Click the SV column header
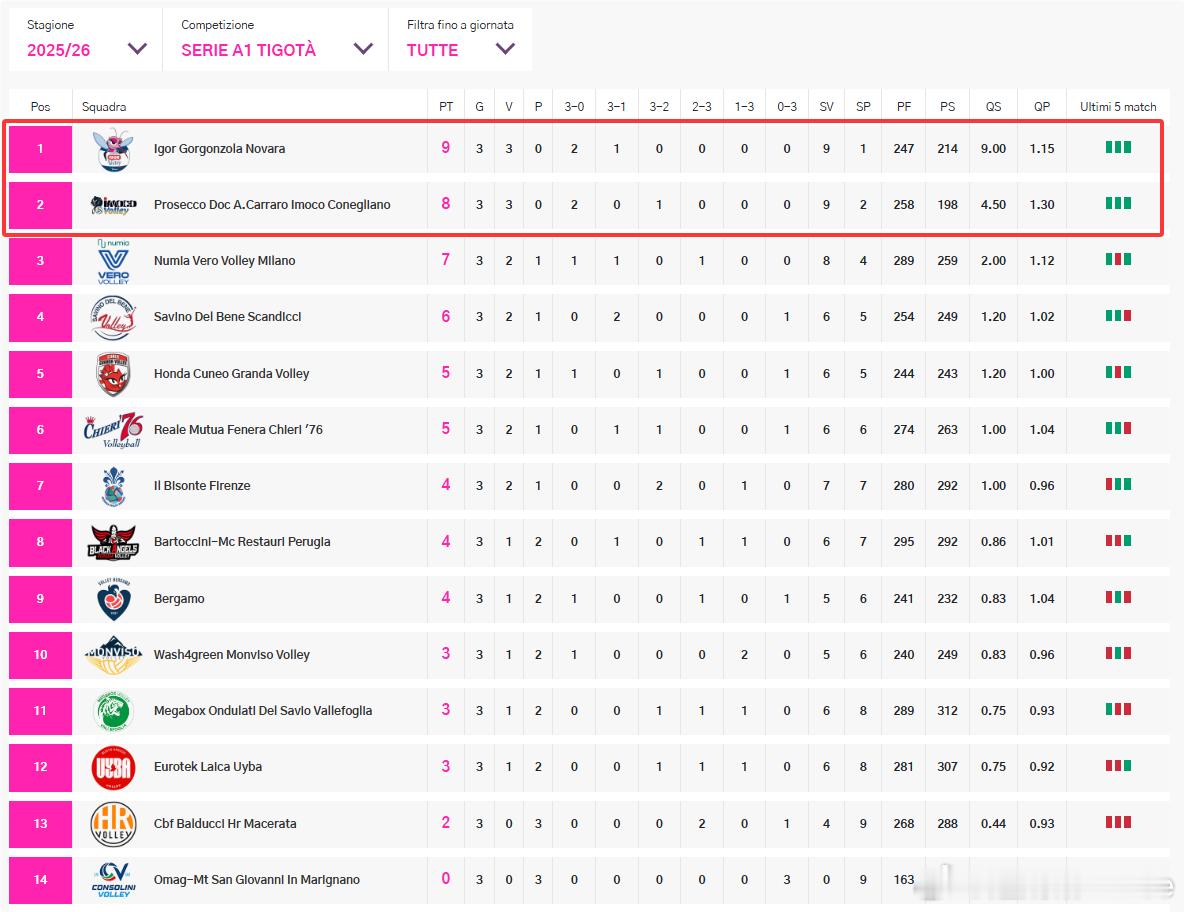The height and width of the screenshot is (912, 1184). 826,106
